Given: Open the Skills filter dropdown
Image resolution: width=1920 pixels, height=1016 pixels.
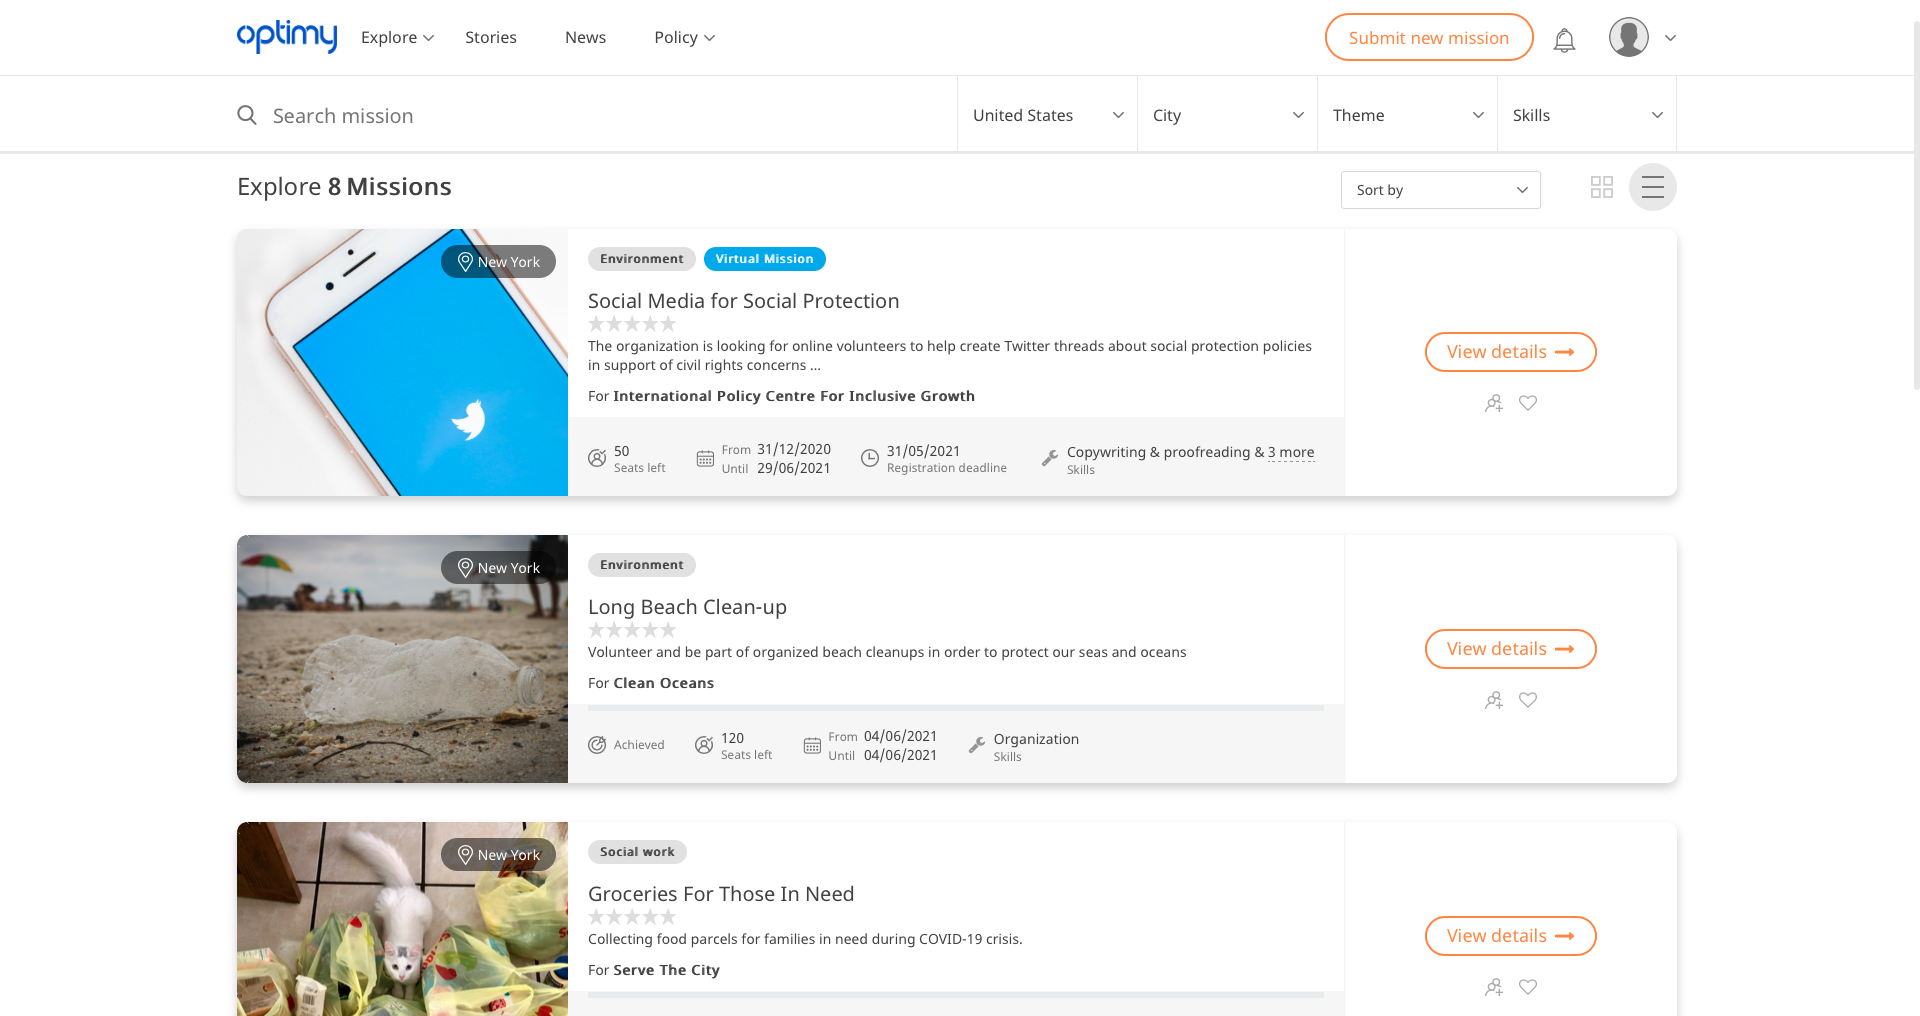Looking at the screenshot, I should coord(1587,115).
